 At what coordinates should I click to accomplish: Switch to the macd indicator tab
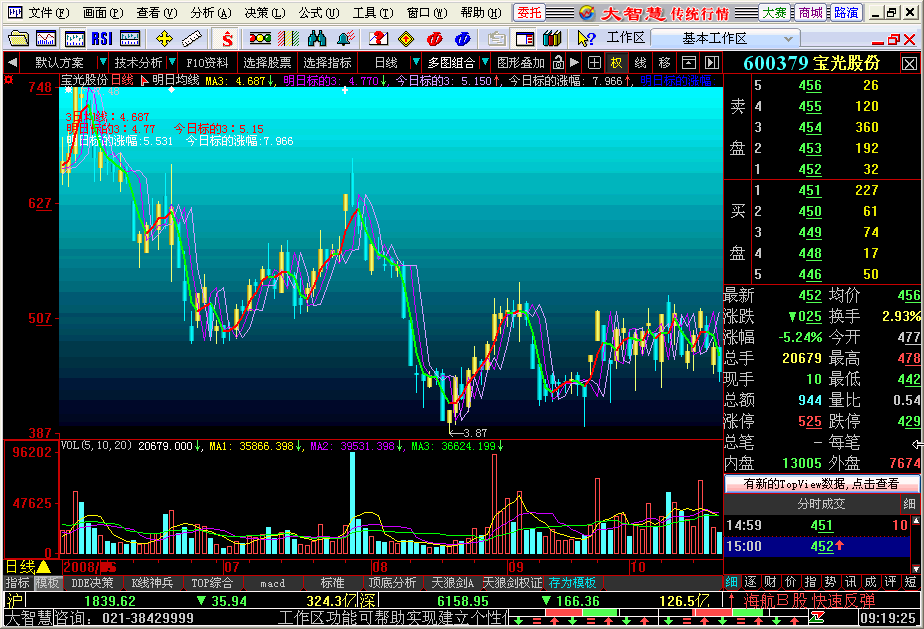pos(272,583)
